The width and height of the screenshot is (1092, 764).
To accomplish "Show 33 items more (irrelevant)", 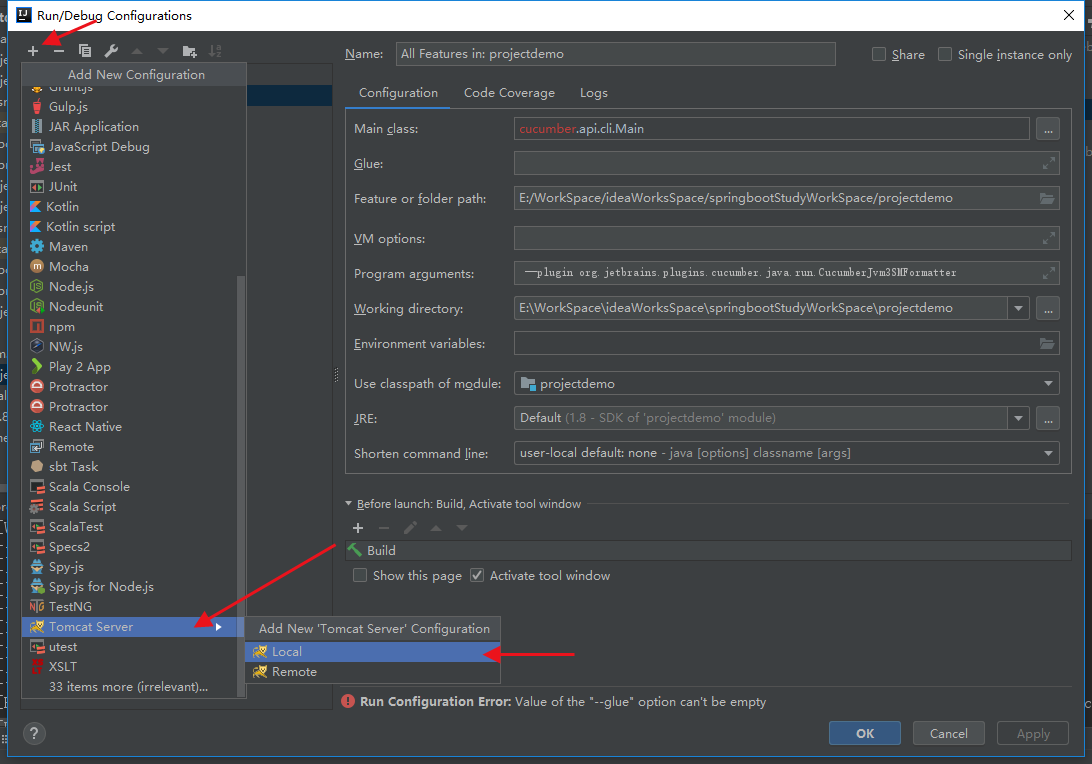I will (128, 687).
